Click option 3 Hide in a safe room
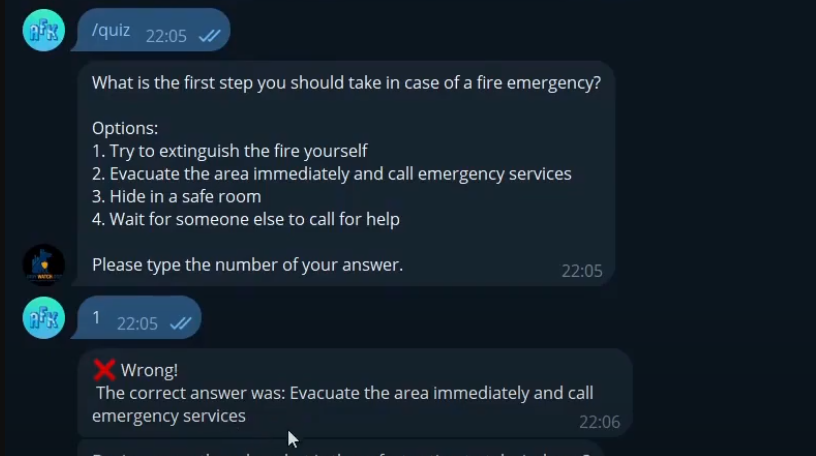The image size is (816, 456). click(176, 197)
